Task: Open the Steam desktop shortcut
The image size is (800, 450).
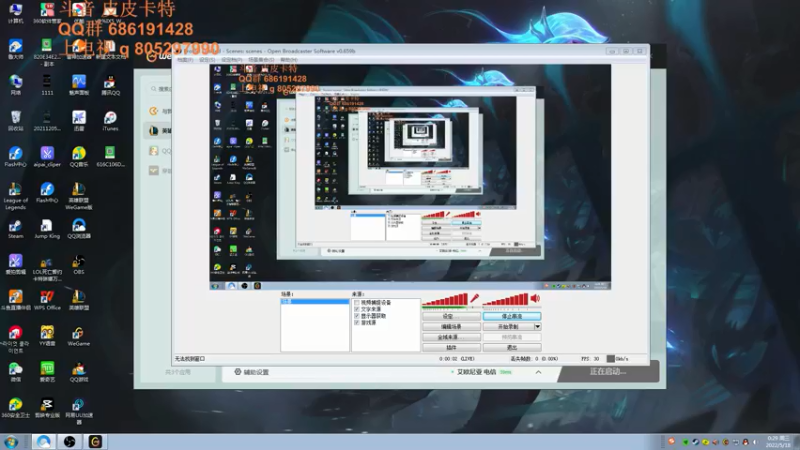Action: [x=15, y=229]
